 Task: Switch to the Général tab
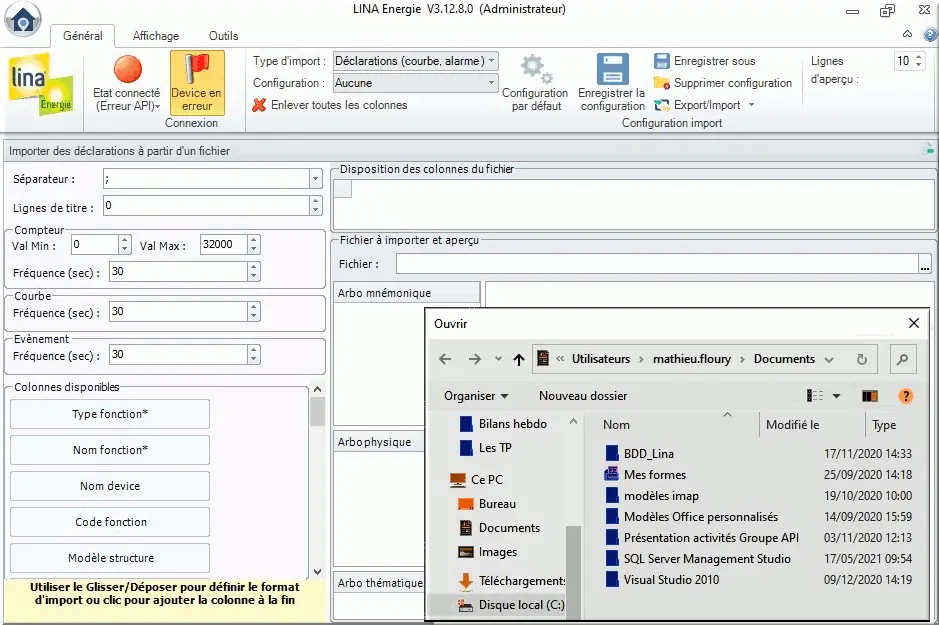point(83,36)
